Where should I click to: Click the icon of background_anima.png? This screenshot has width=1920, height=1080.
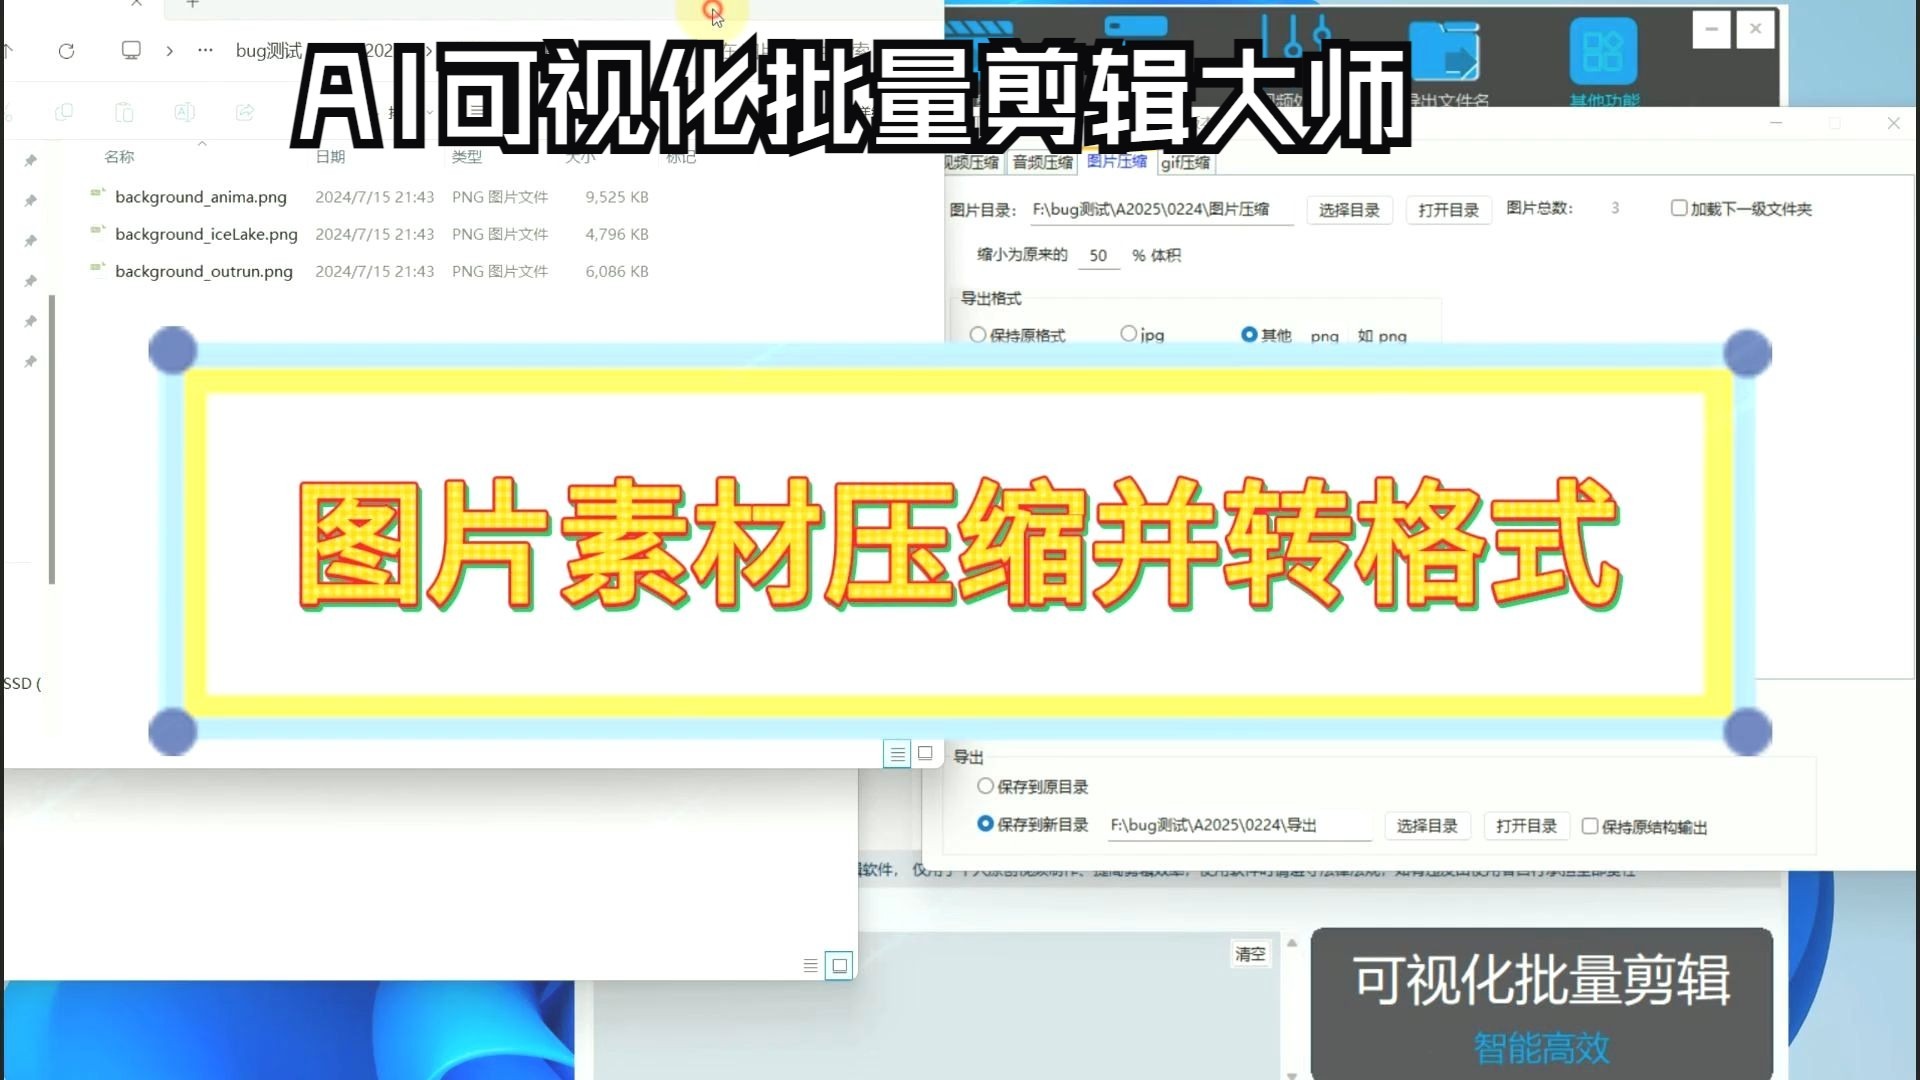[x=98, y=194]
